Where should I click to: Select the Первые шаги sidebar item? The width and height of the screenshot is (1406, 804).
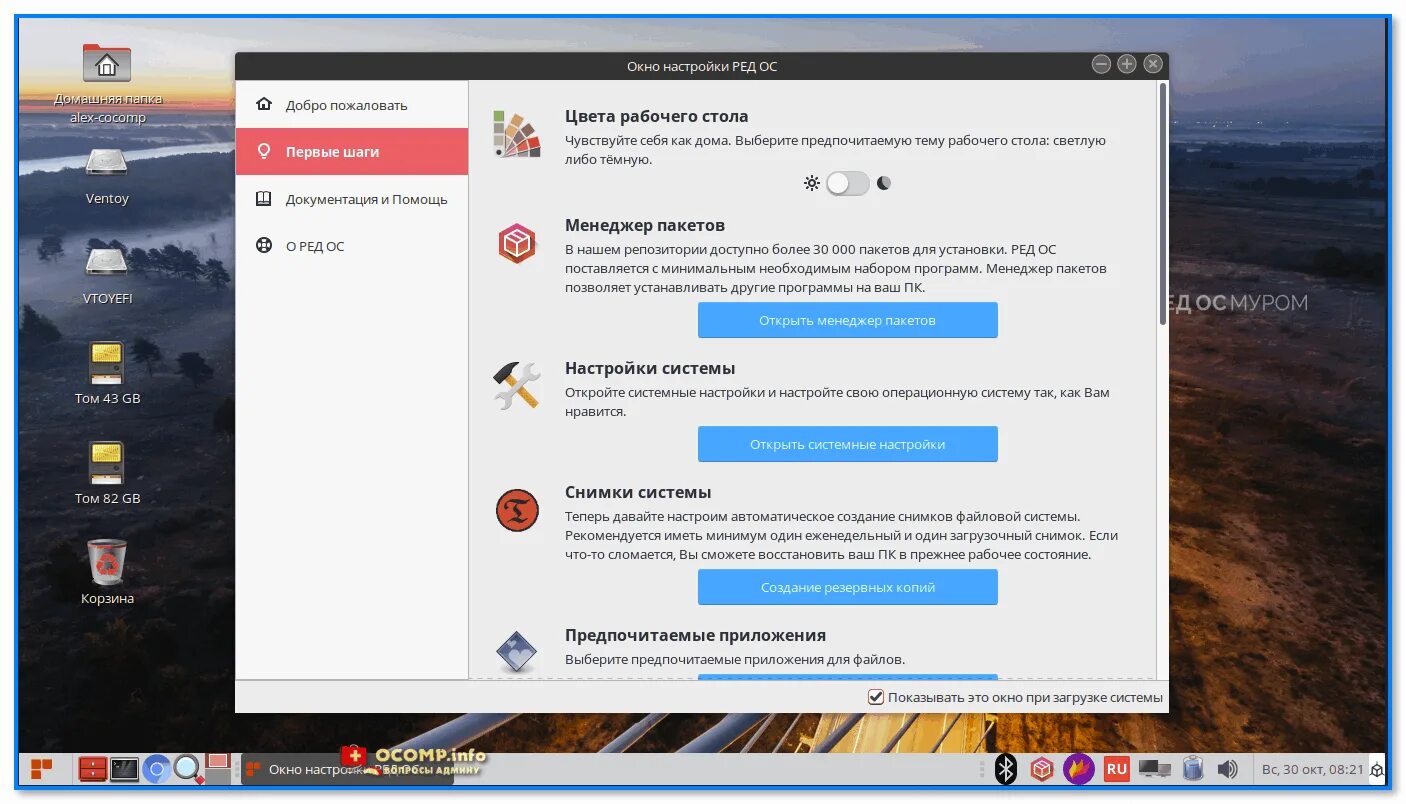click(x=352, y=152)
